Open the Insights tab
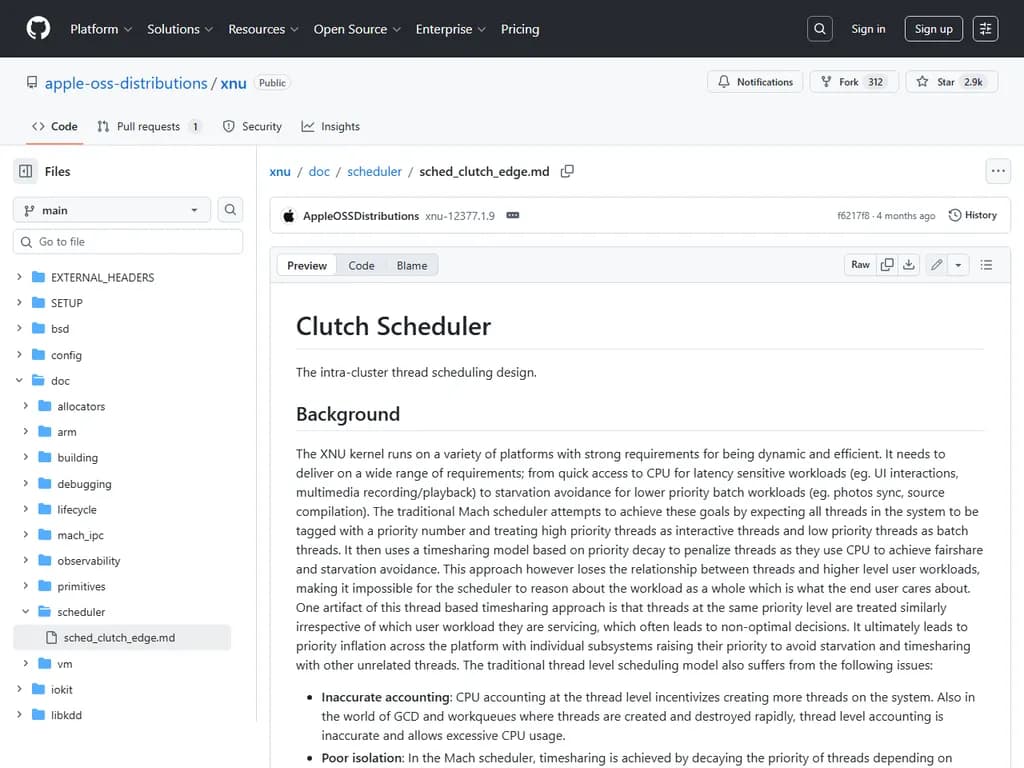 (330, 127)
